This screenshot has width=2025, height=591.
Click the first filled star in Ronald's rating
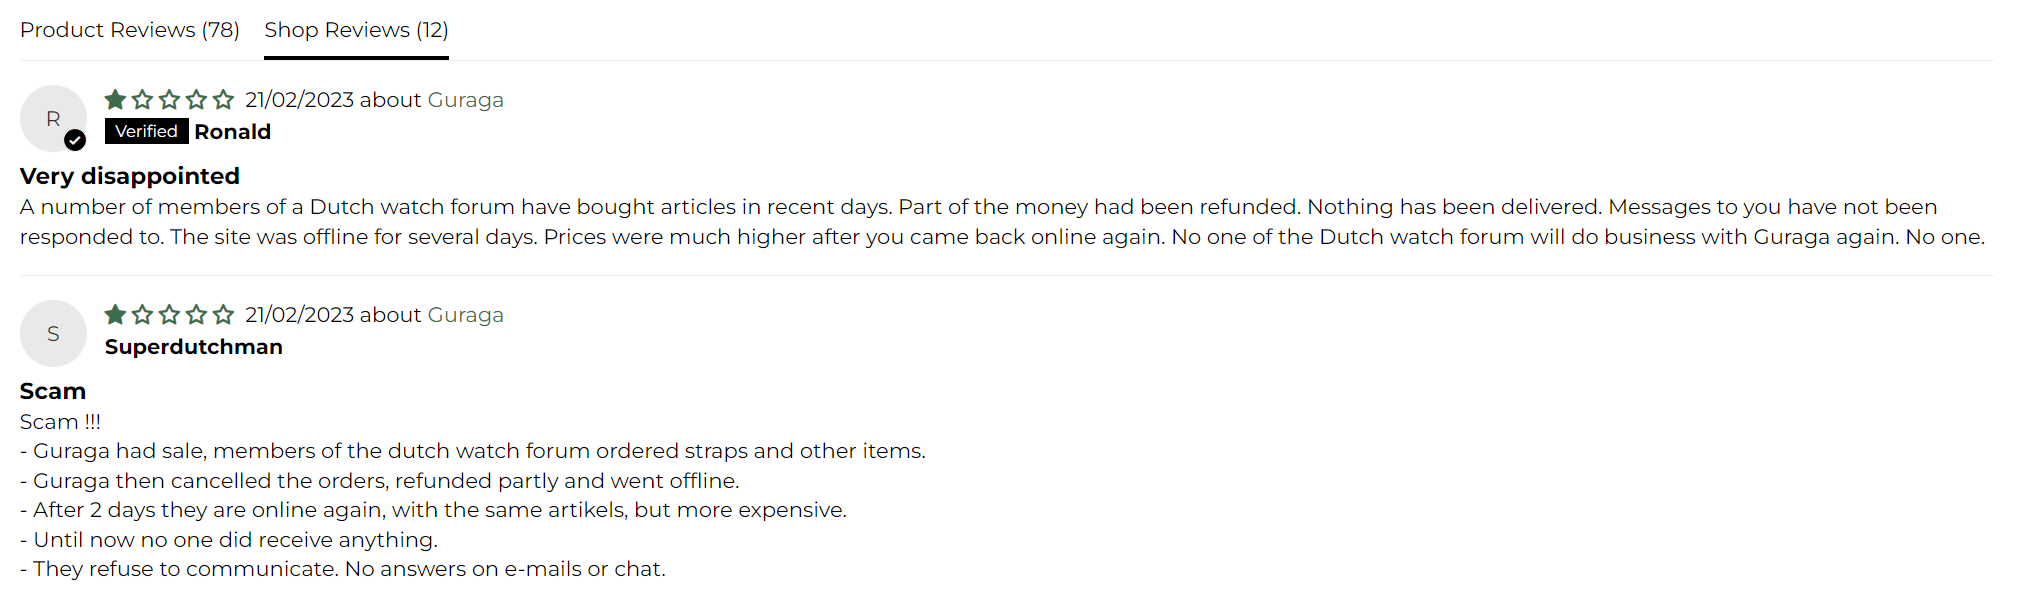tap(115, 99)
